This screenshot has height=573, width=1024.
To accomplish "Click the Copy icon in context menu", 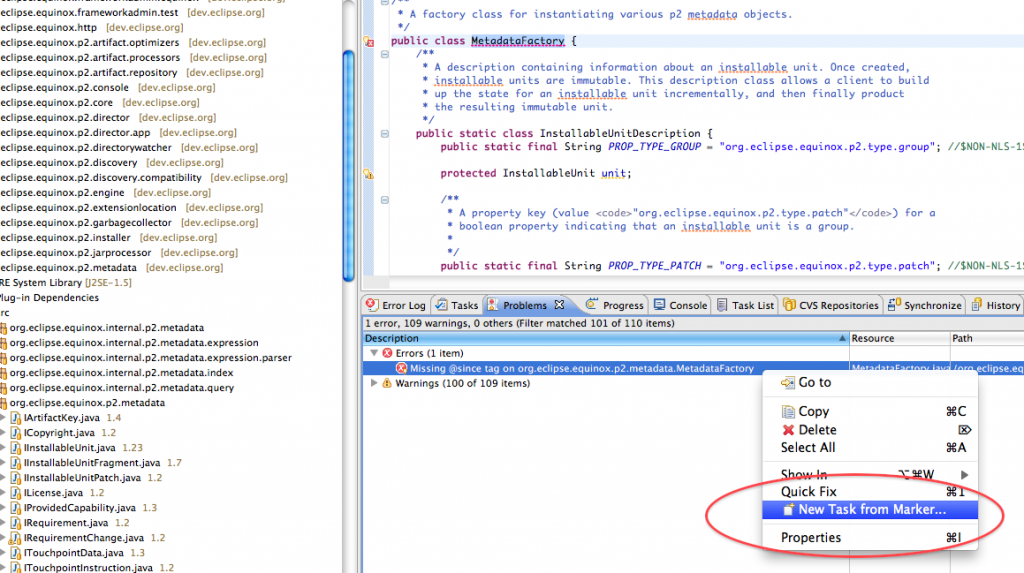I will pyautogui.click(x=788, y=411).
